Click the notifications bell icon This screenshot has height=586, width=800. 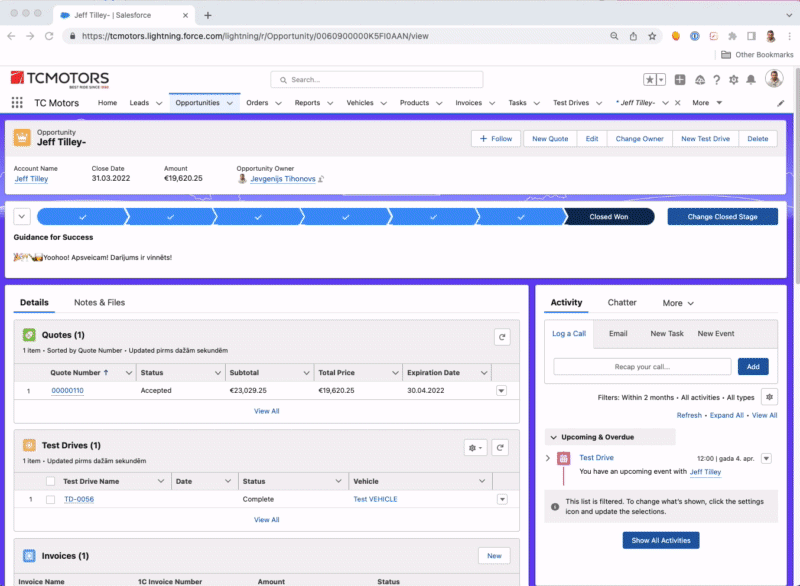point(751,80)
